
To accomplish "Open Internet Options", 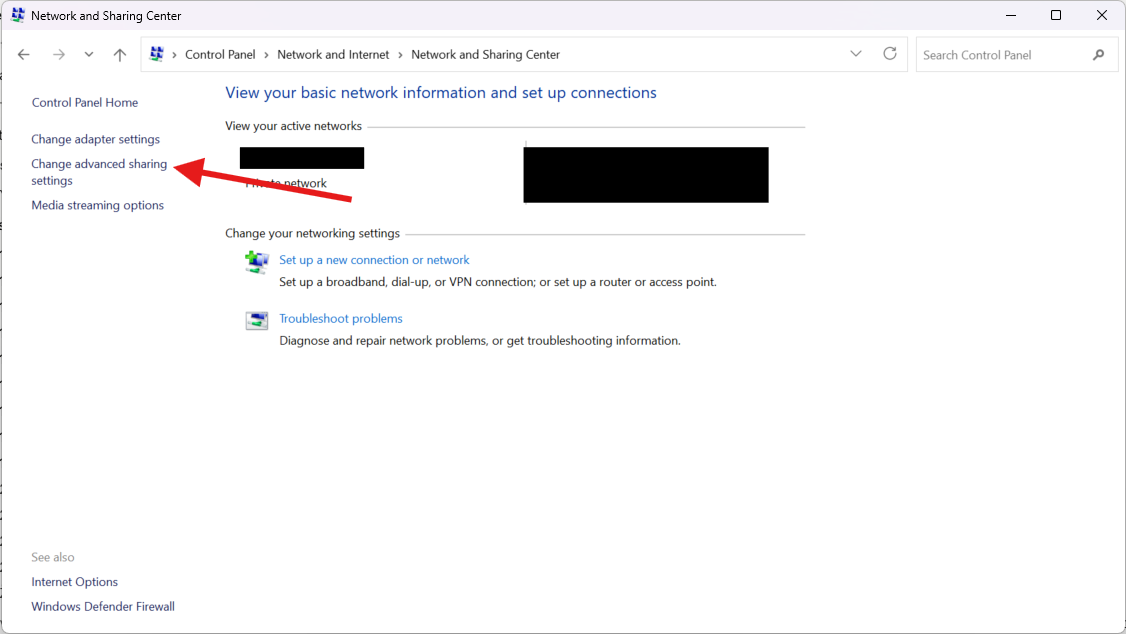I will 75,582.
